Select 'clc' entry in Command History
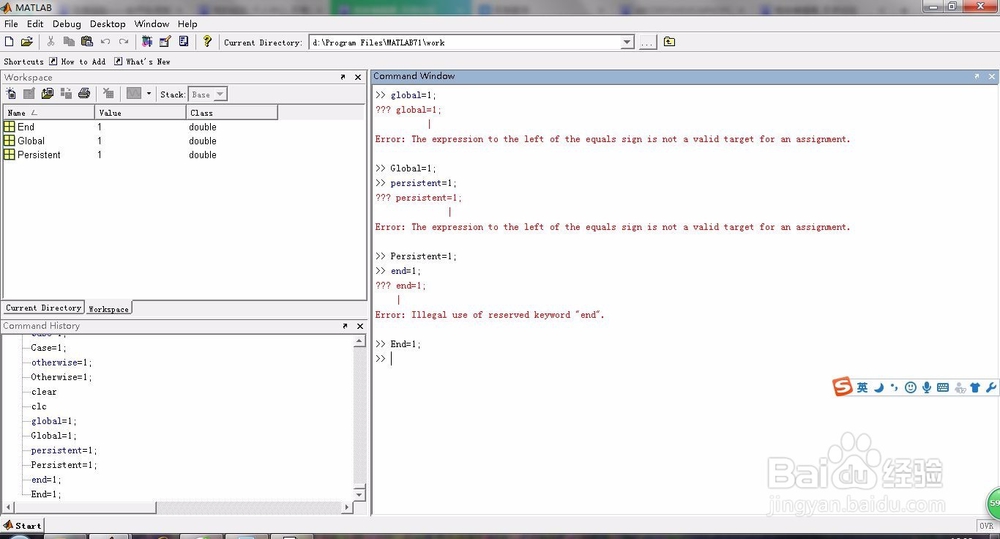The image size is (1000, 539). pyautogui.click(x=38, y=406)
